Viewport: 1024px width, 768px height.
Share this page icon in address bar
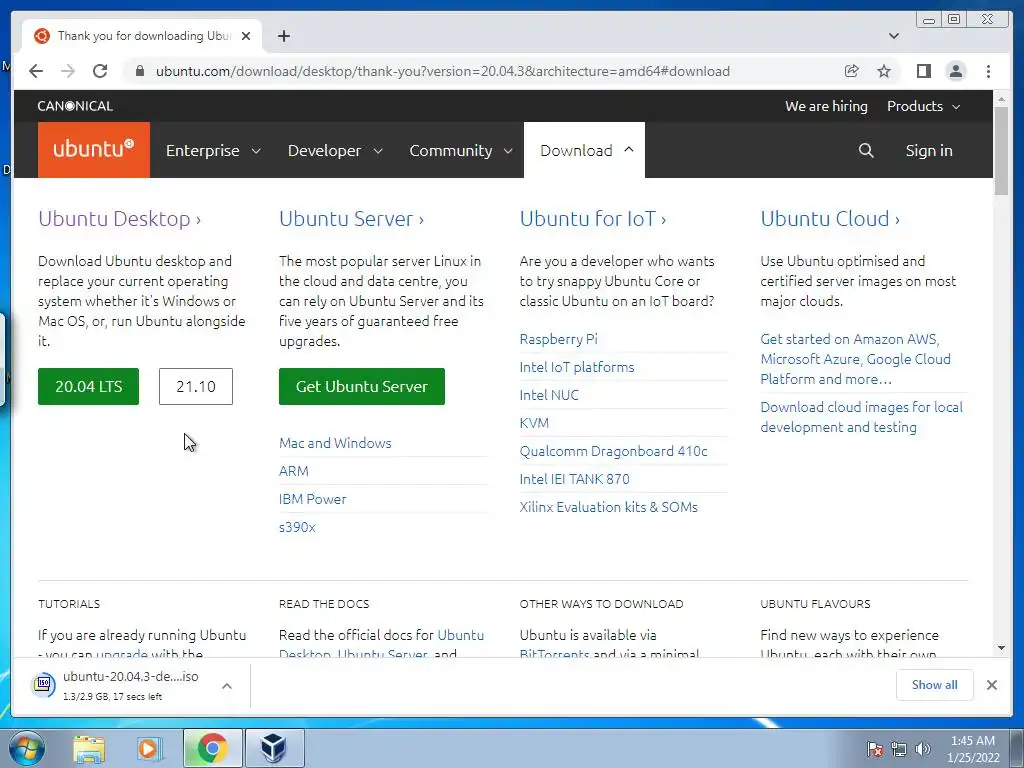tap(852, 71)
